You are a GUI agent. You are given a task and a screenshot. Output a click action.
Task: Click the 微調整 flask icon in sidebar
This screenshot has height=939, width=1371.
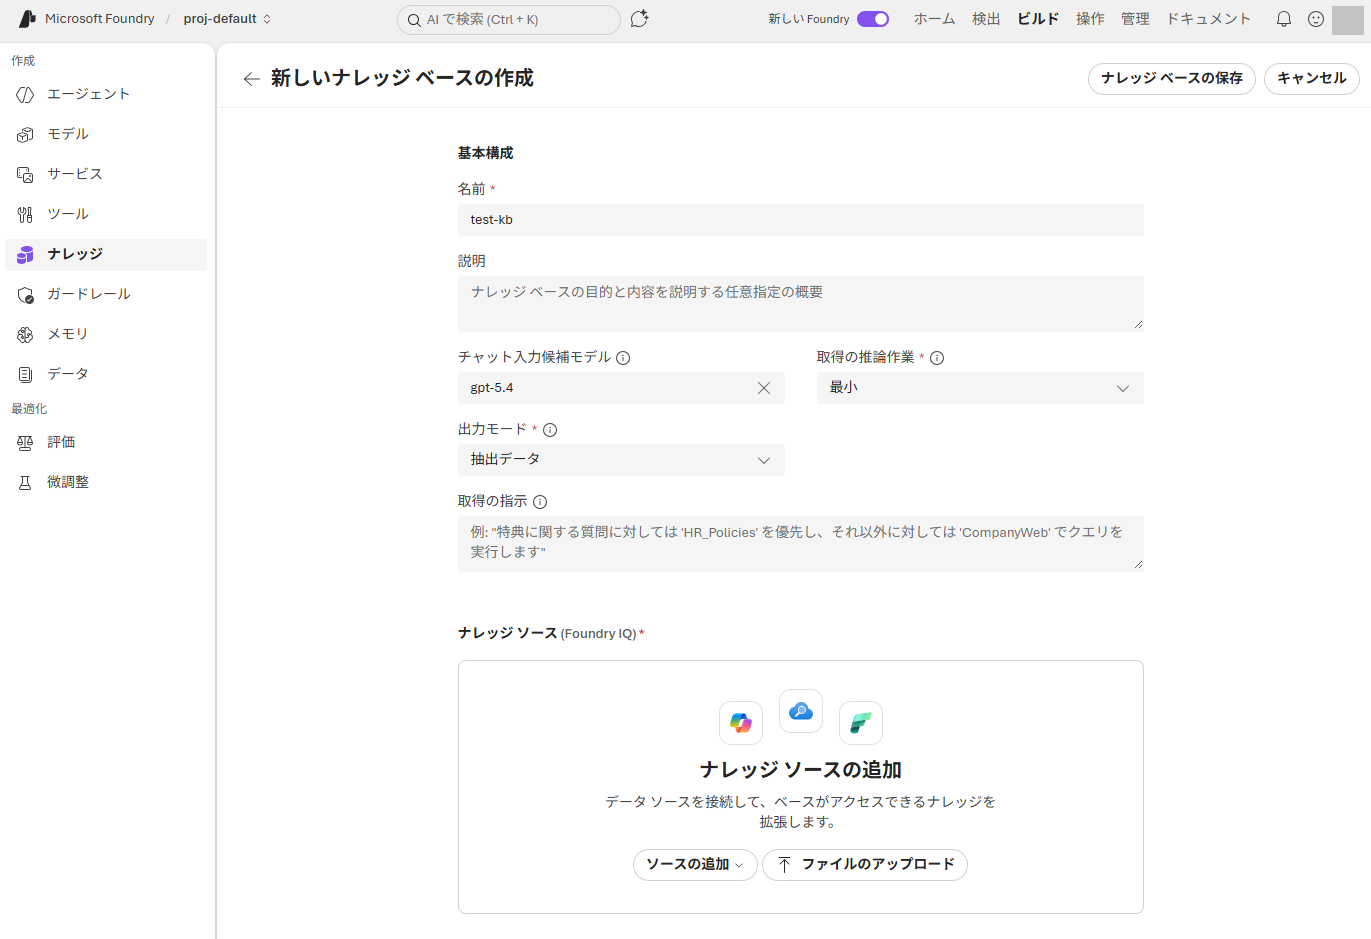(25, 482)
